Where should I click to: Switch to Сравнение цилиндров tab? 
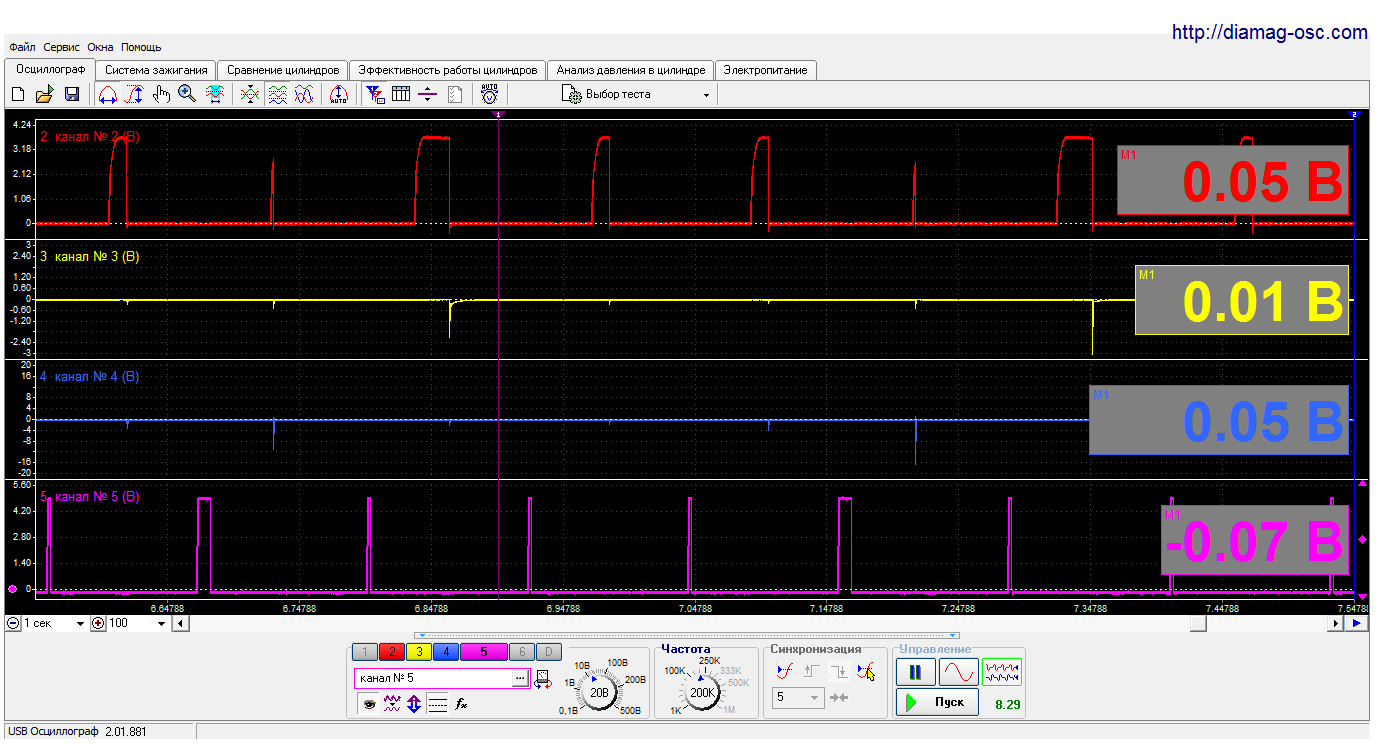tap(283, 70)
